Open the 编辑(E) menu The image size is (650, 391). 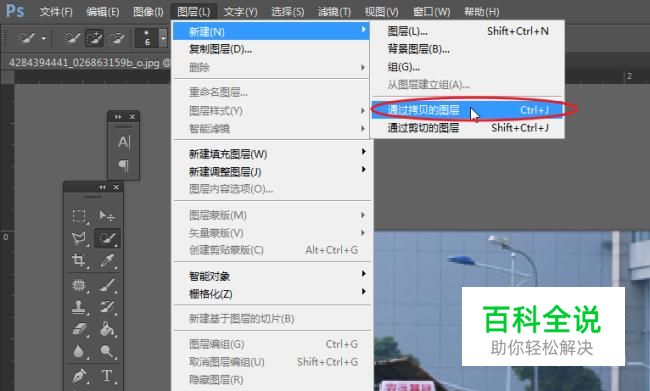coord(102,12)
